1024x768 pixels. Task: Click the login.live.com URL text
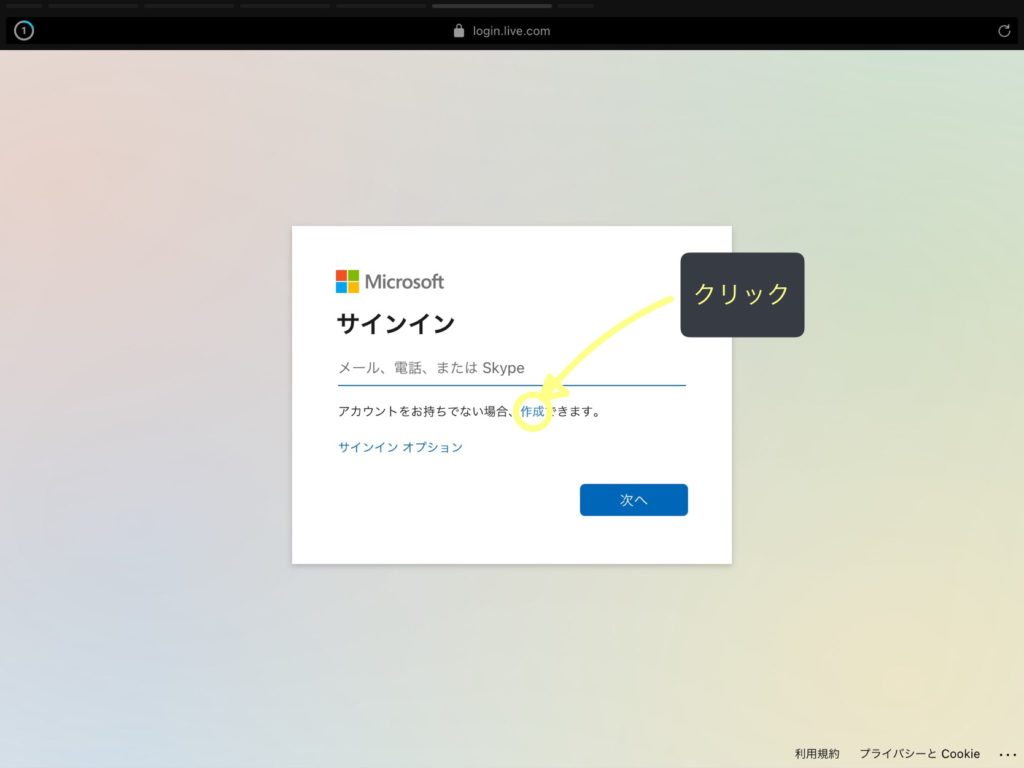tap(511, 31)
